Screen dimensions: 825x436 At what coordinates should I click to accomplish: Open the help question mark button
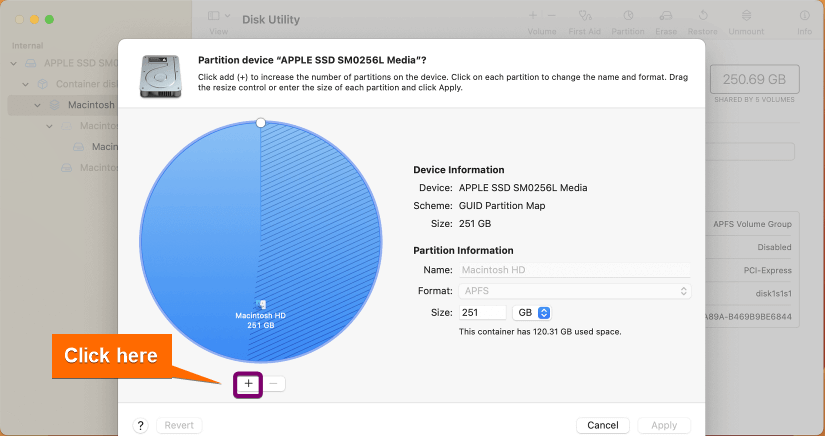pyautogui.click(x=140, y=425)
